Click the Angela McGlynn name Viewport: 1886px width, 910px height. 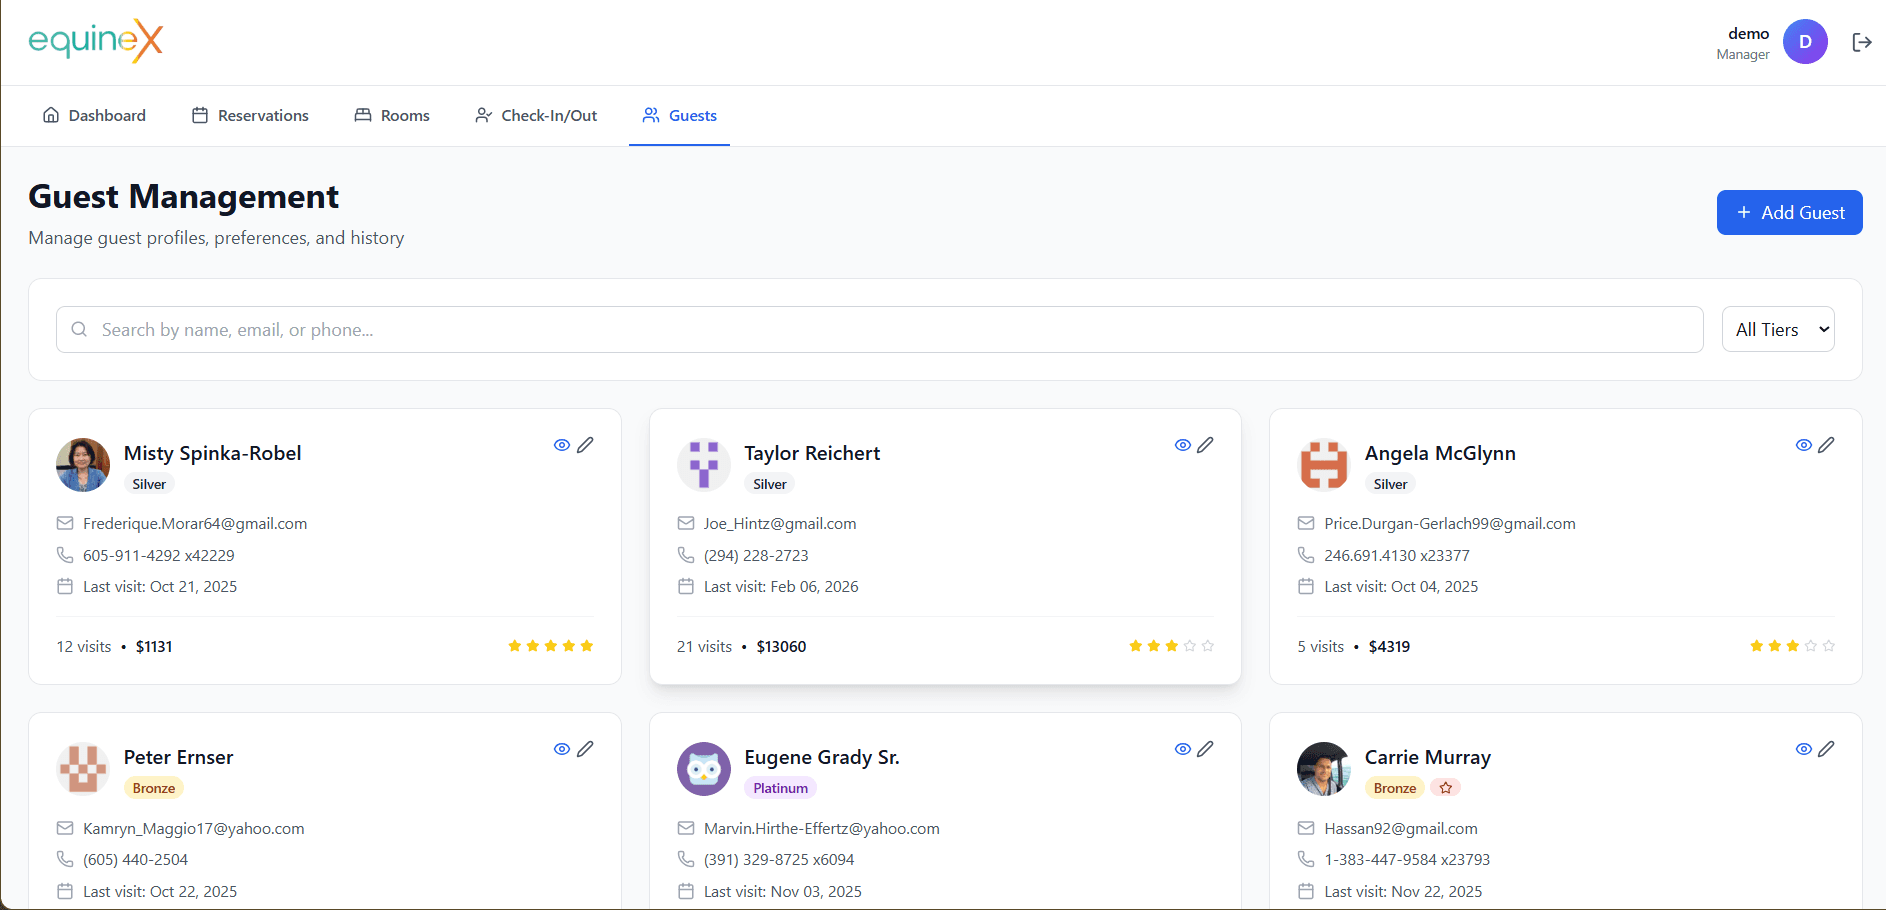(1440, 453)
